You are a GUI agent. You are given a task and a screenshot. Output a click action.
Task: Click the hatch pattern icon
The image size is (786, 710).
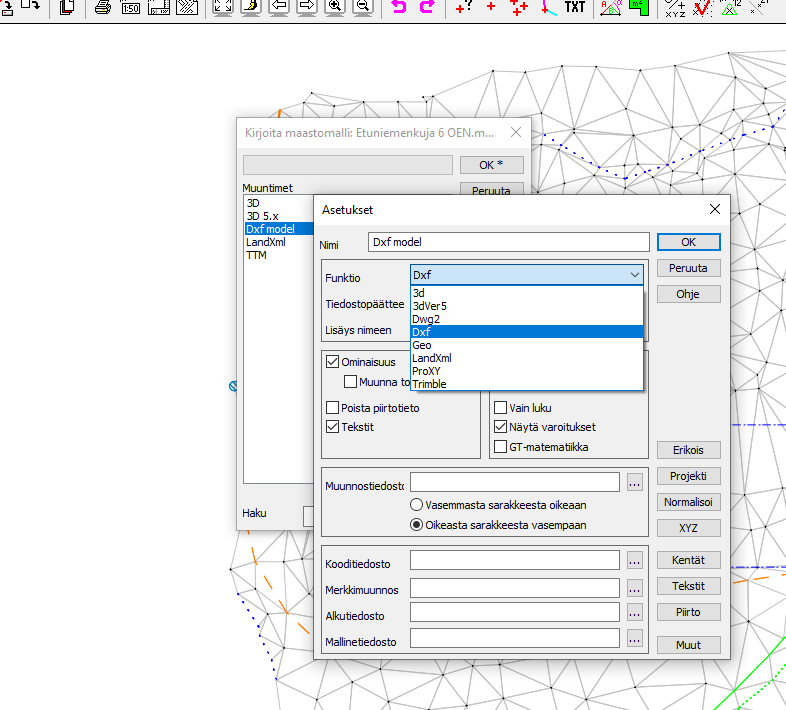pos(187,7)
